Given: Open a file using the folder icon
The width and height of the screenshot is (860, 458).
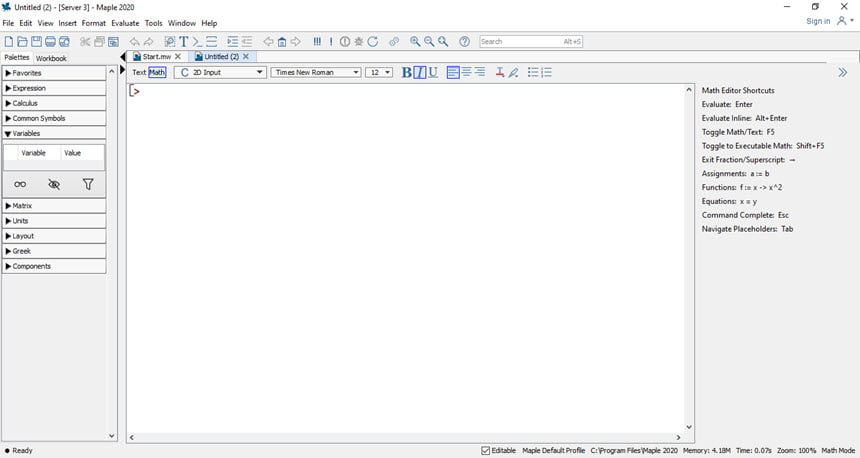Looking at the screenshot, I should (x=22, y=42).
